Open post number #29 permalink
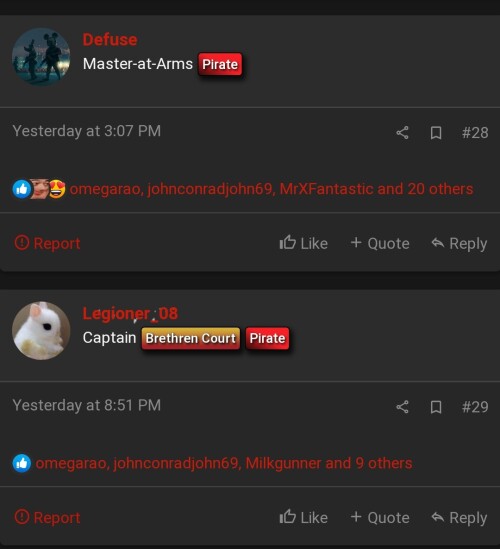This screenshot has width=500, height=549. 475,407
